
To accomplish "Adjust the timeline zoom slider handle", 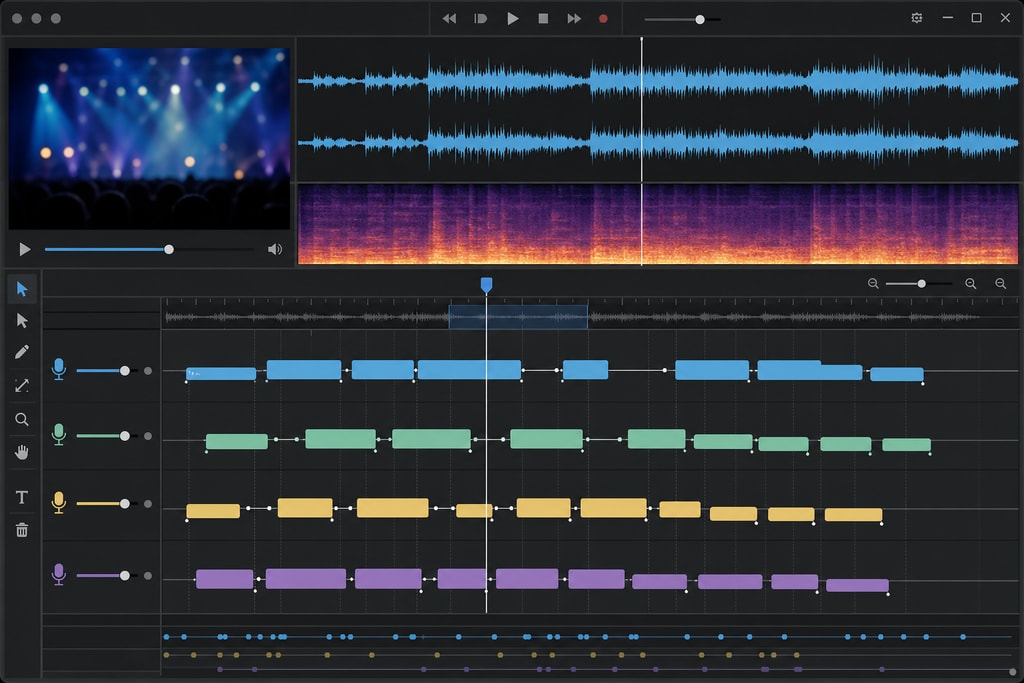I will tap(921, 283).
